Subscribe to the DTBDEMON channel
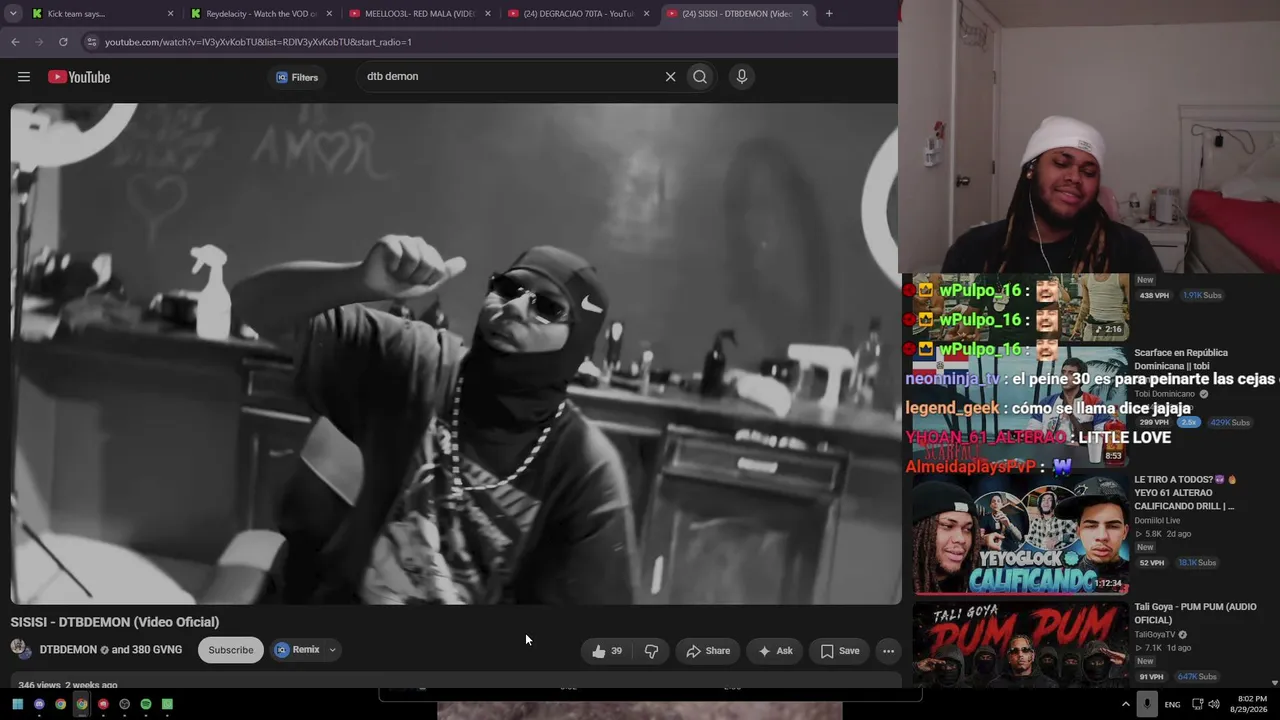Screen dimensions: 1280x720 [x=231, y=650]
